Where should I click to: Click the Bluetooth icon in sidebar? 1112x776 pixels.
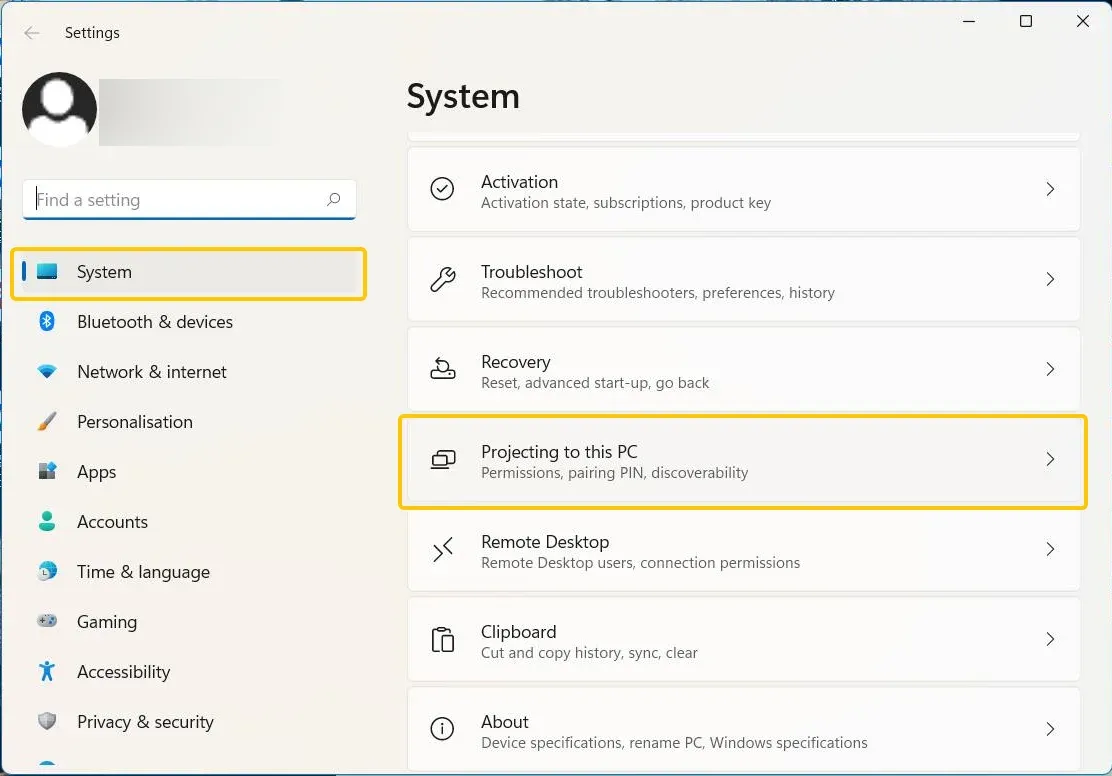point(48,321)
